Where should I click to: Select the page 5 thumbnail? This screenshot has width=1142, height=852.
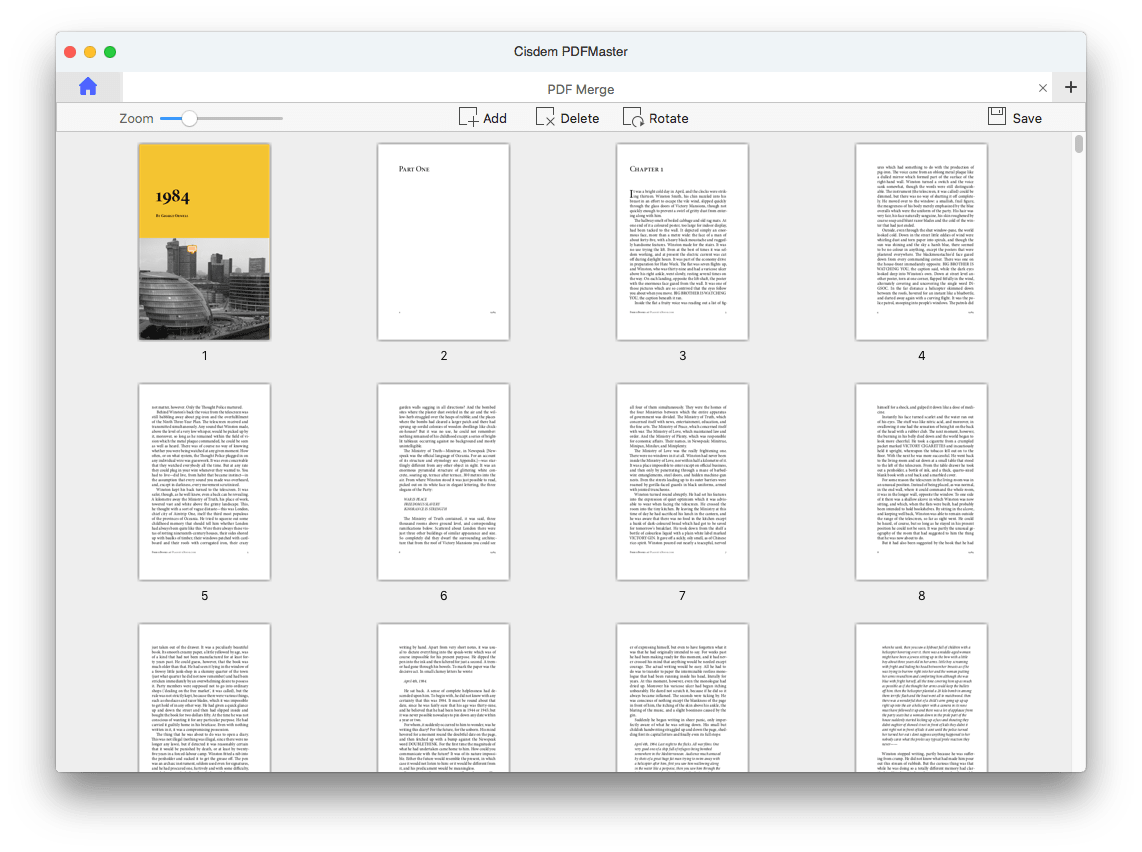(204, 481)
